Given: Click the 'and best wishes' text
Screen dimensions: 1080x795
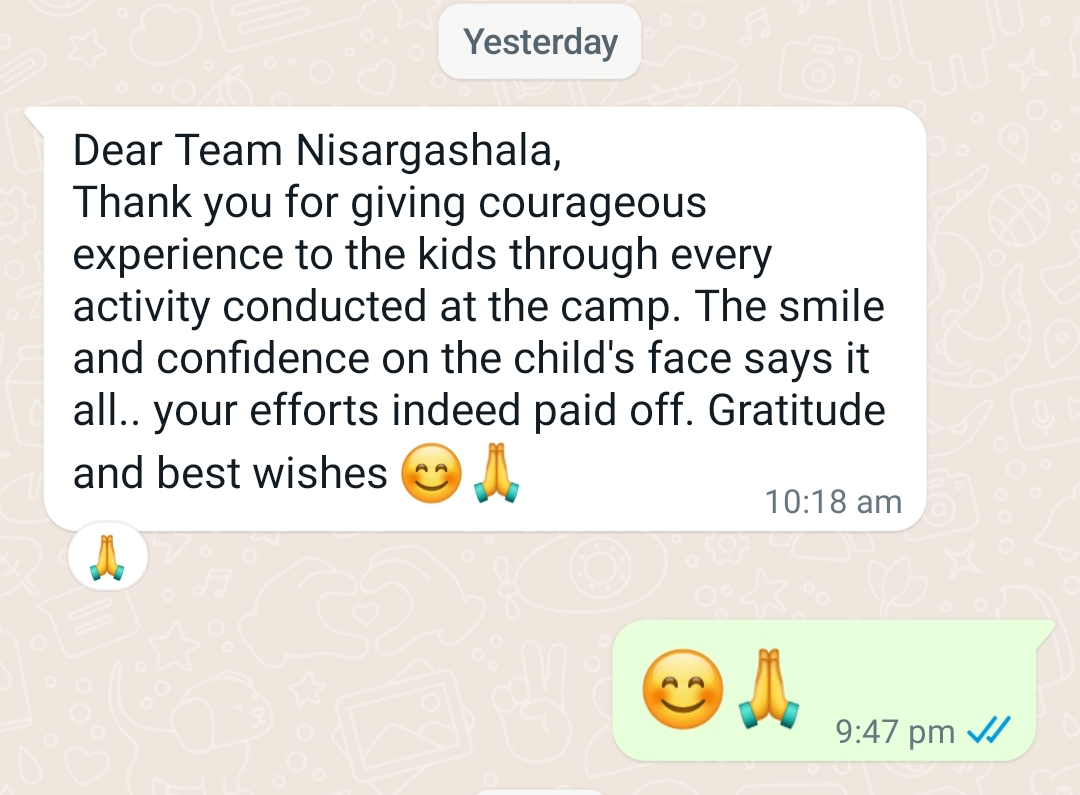Looking at the screenshot, I should [231, 473].
